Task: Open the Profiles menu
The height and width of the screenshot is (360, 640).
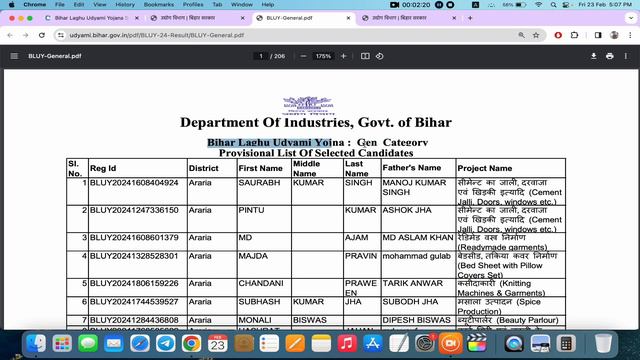Action: coord(193,5)
